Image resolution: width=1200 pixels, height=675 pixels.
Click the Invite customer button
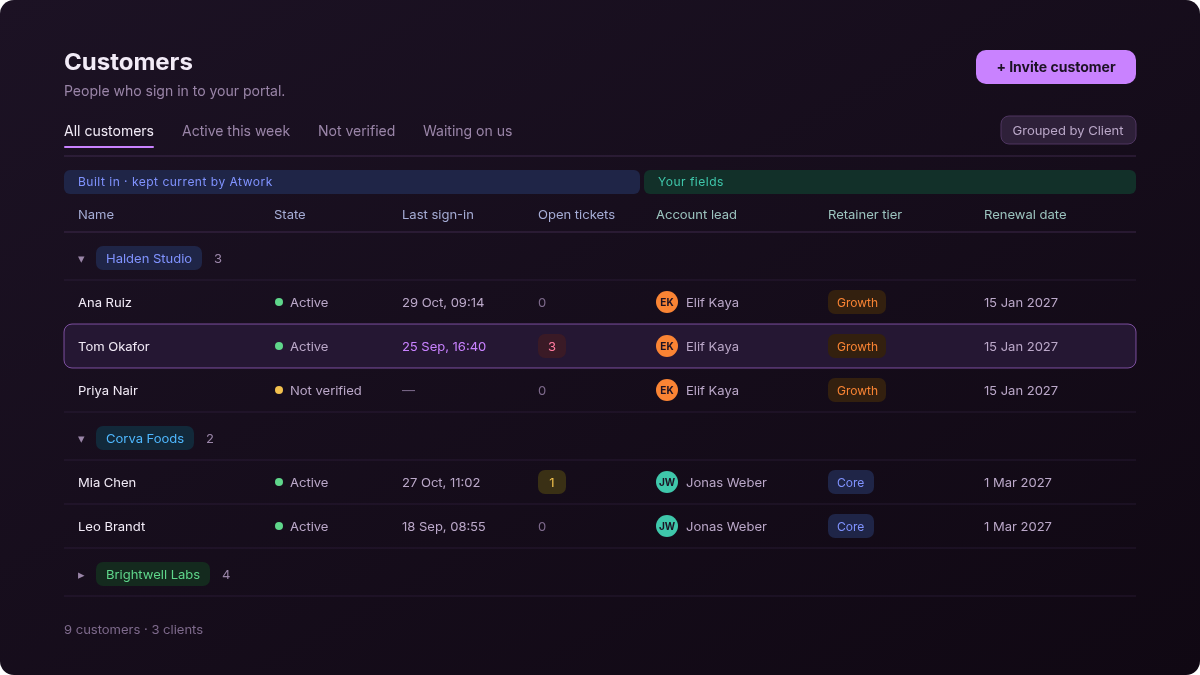coord(1056,67)
